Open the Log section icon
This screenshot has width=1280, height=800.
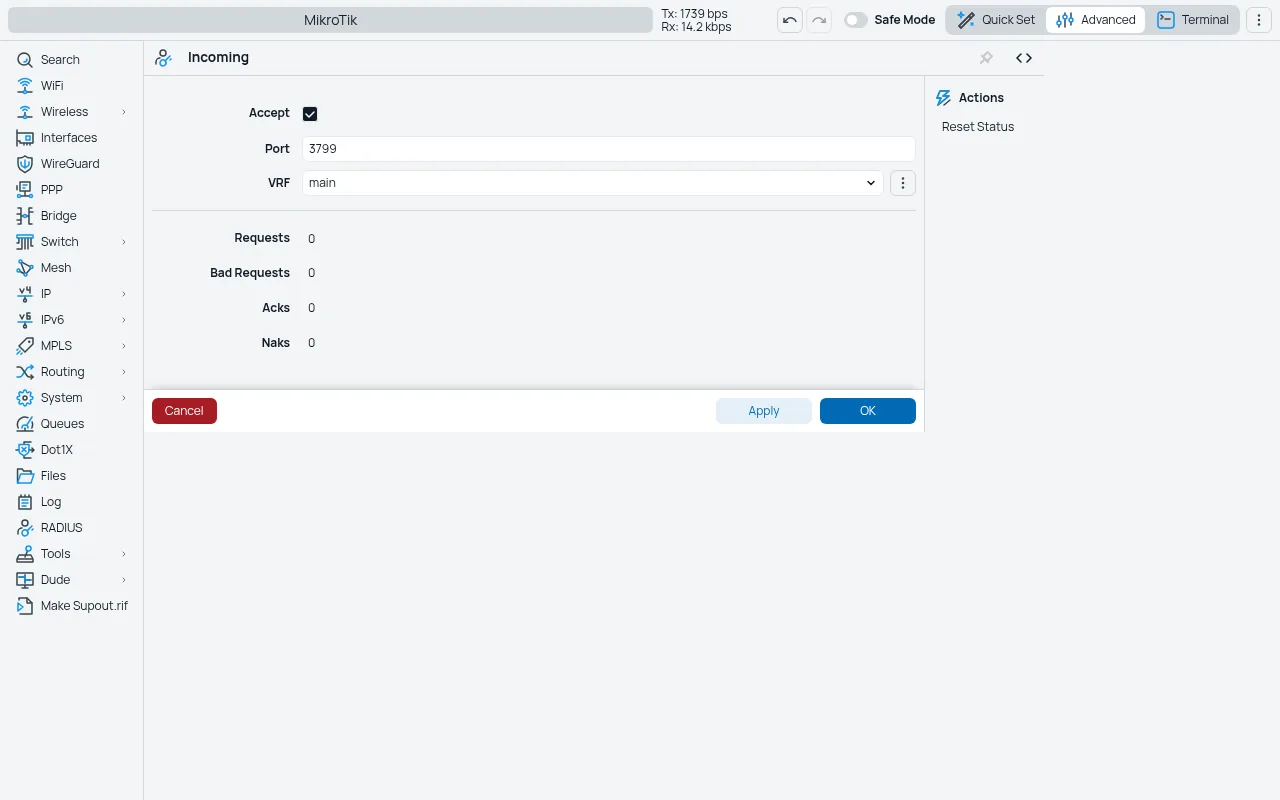point(25,502)
